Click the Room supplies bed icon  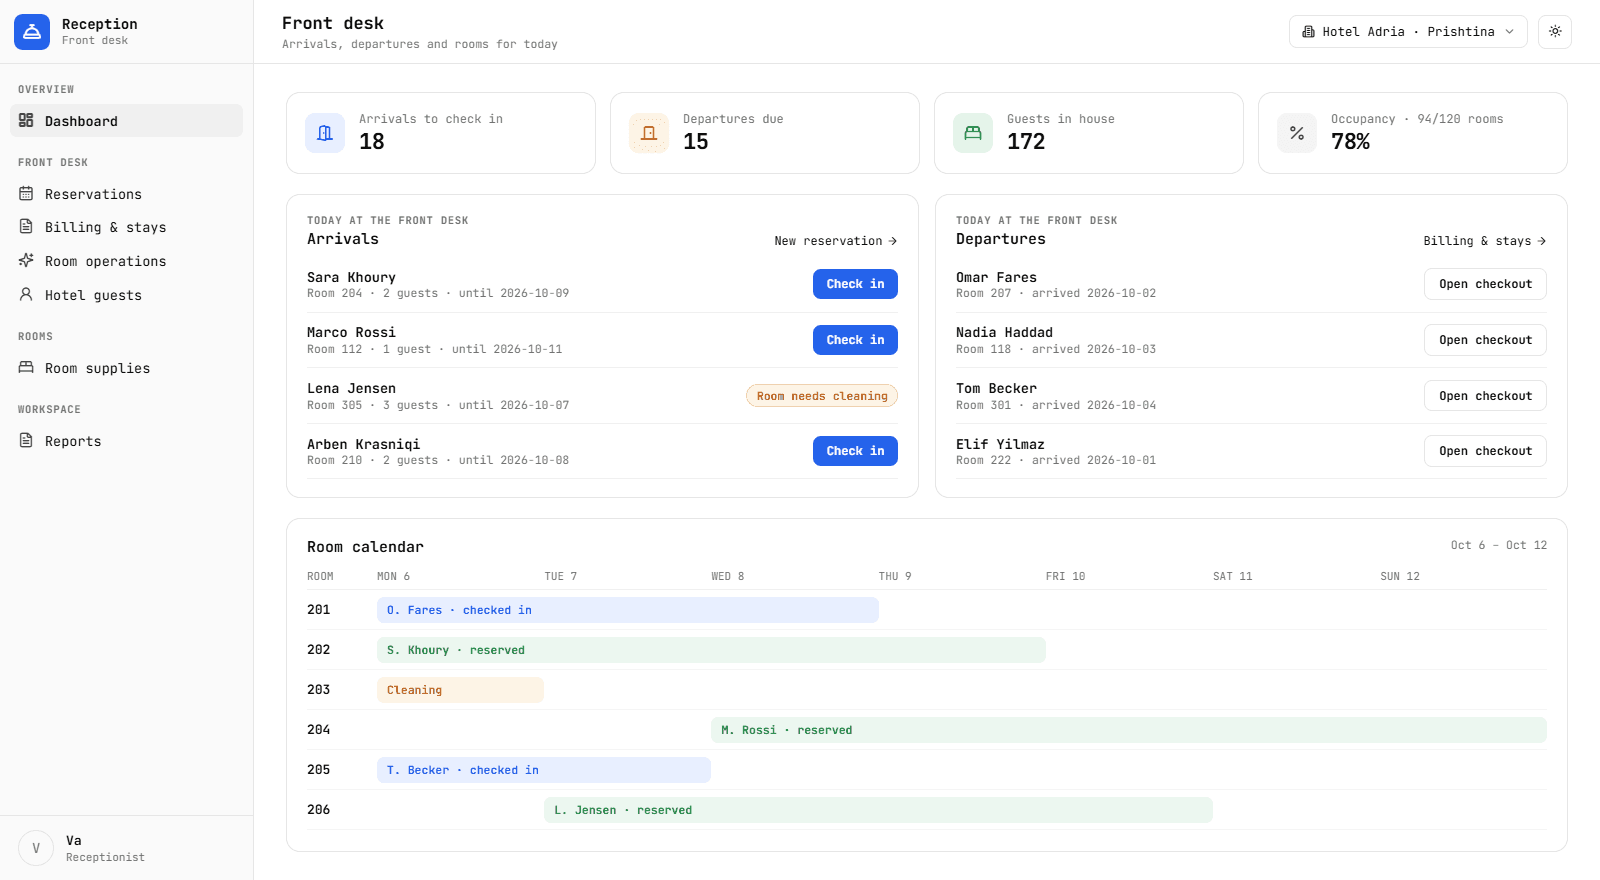pyautogui.click(x=26, y=368)
